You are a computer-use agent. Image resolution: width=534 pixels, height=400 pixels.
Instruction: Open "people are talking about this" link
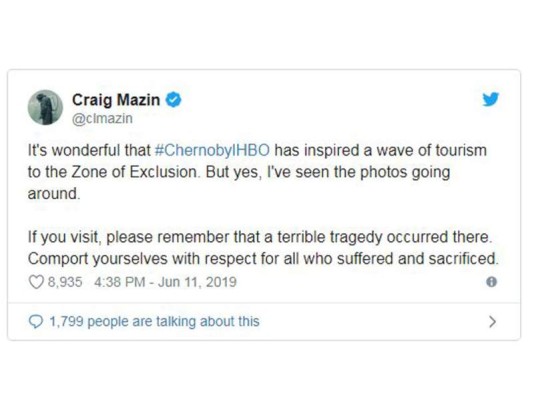(x=173, y=321)
